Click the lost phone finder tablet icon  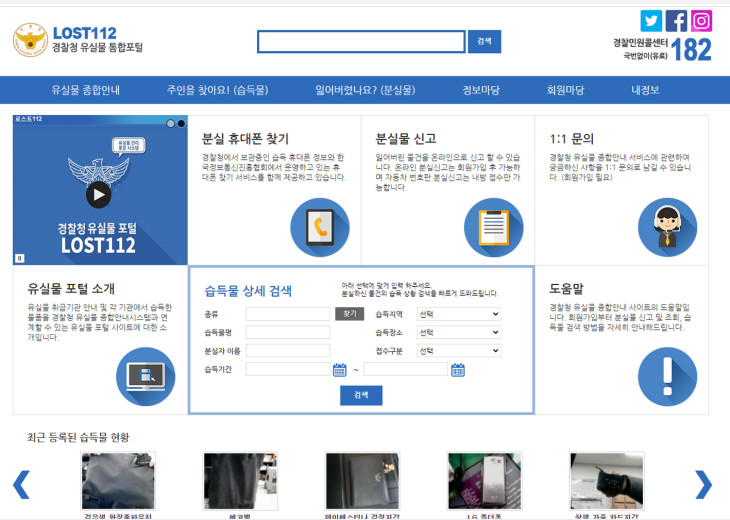coord(320,227)
